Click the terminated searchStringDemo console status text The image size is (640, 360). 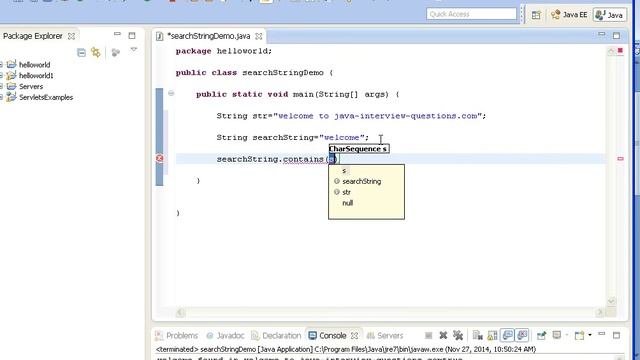(x=346, y=349)
